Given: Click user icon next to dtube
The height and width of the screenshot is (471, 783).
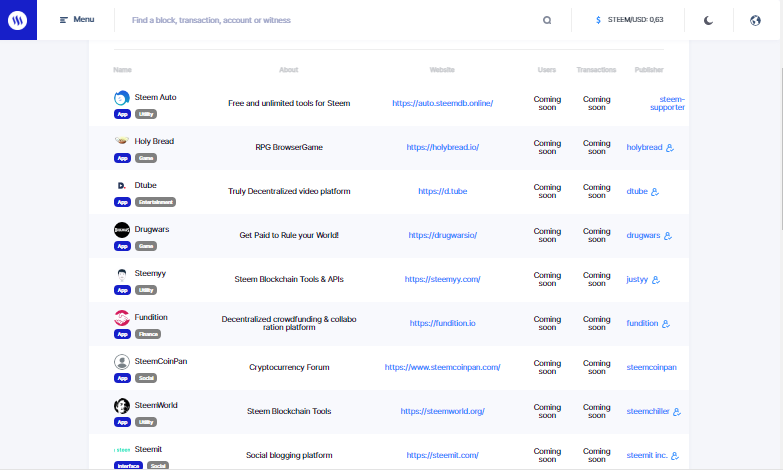Looking at the screenshot, I should pyautogui.click(x=655, y=192).
